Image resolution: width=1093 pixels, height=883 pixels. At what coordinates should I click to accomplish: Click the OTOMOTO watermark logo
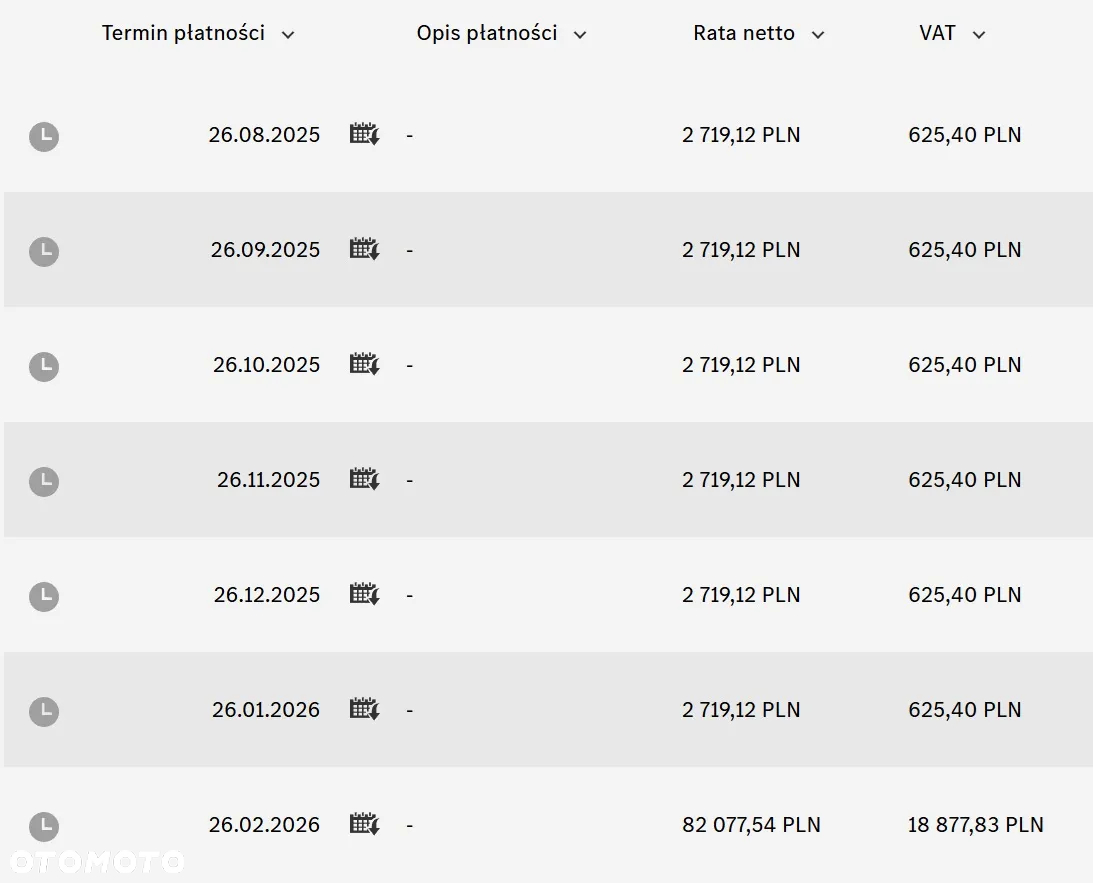(96, 862)
